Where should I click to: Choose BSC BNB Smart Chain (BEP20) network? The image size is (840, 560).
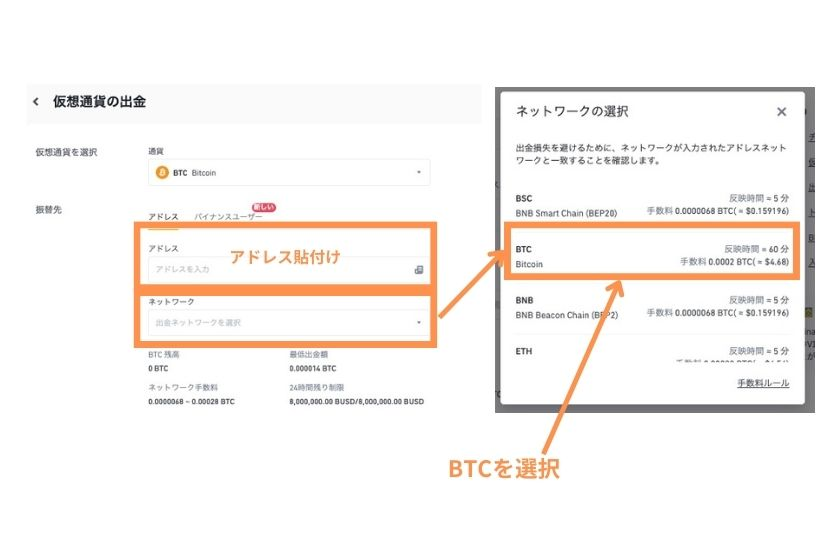[652, 205]
